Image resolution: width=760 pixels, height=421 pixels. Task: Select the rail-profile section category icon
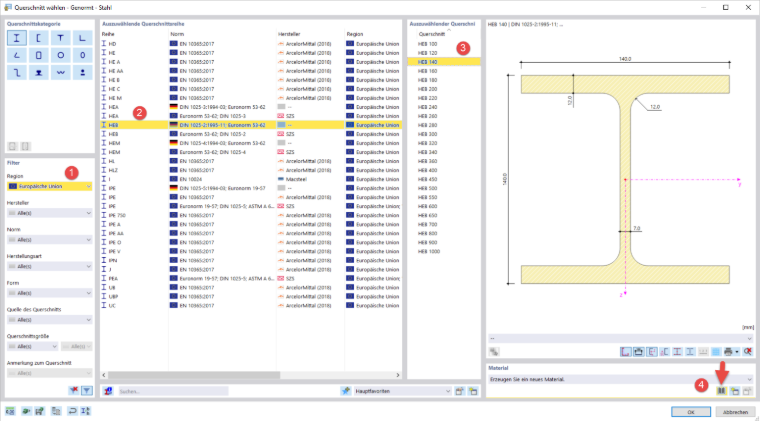(38, 73)
